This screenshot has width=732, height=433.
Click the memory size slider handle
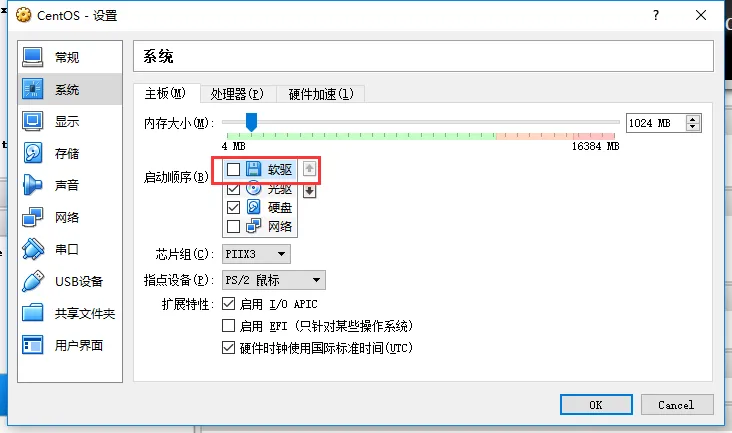pos(251,122)
